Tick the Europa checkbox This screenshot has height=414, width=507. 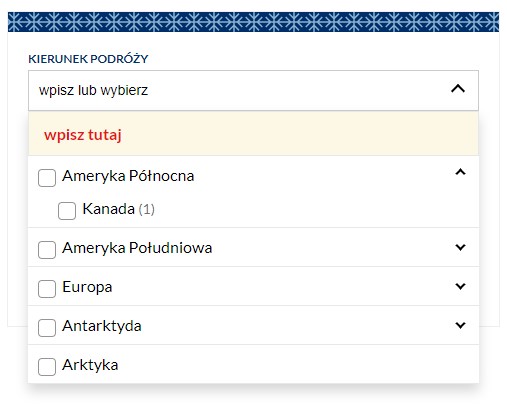tap(47, 289)
